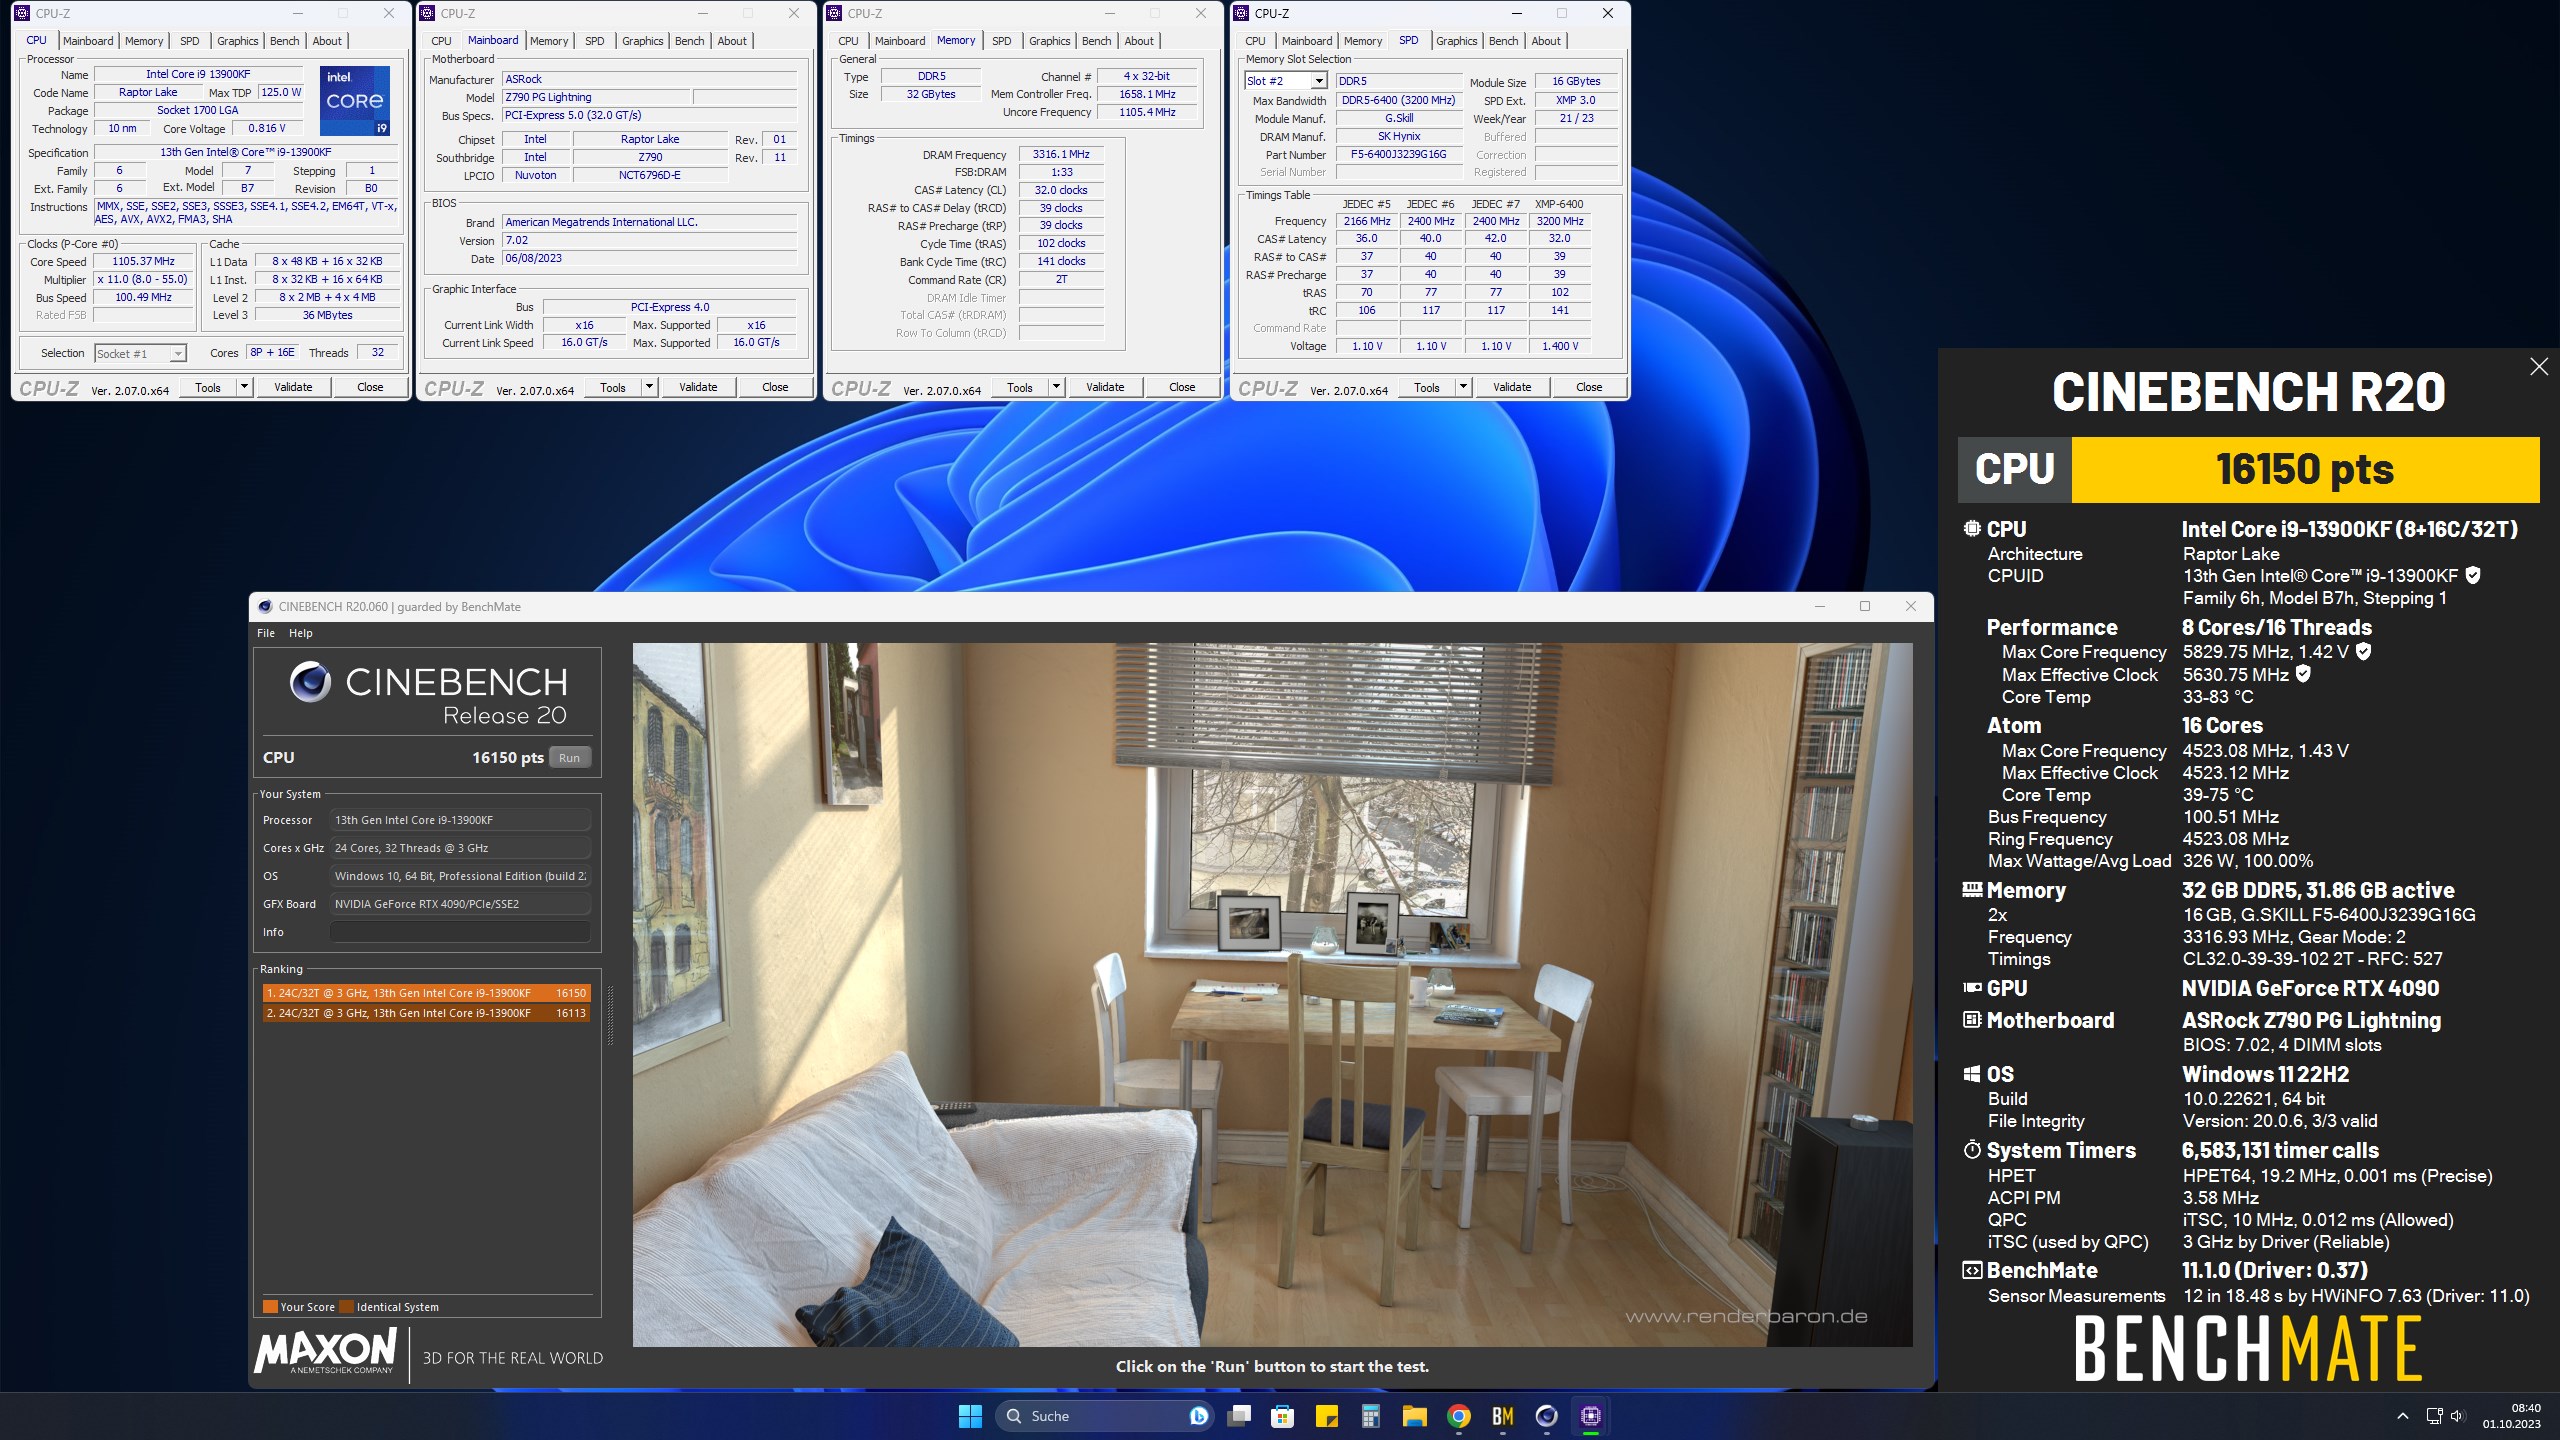Switch to Google Chrome in the taskbar
This screenshot has width=2560, height=1440.
coord(1459,1415)
